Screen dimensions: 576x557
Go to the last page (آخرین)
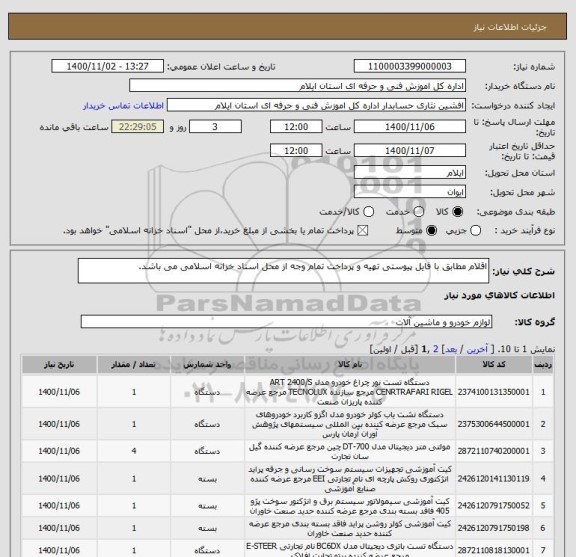(x=477, y=349)
